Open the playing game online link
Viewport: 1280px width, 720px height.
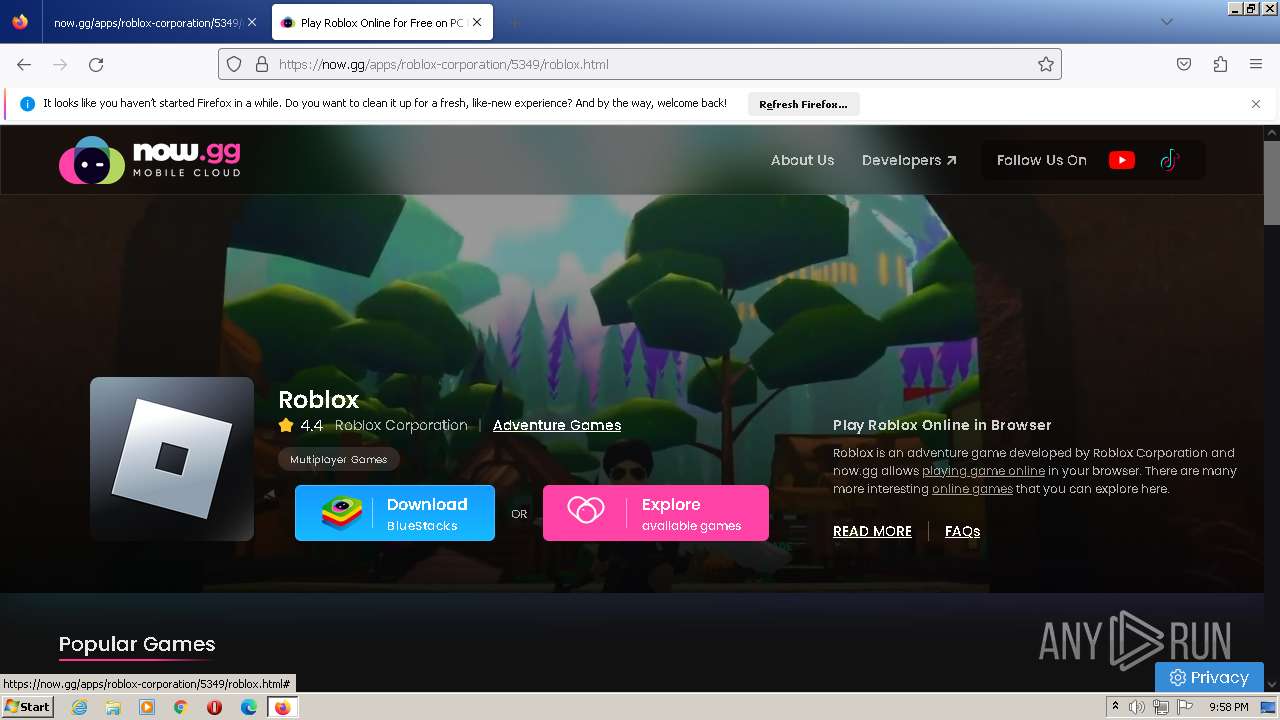pyautogui.click(x=983, y=471)
